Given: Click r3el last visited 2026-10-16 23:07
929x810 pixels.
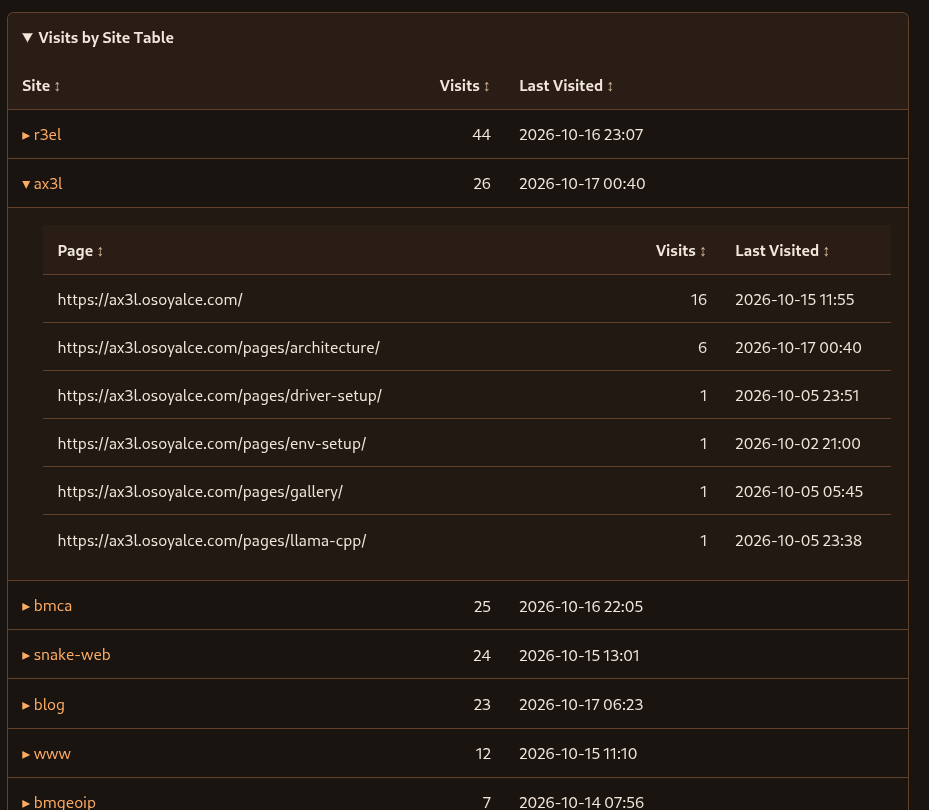Looking at the screenshot, I should point(581,135).
